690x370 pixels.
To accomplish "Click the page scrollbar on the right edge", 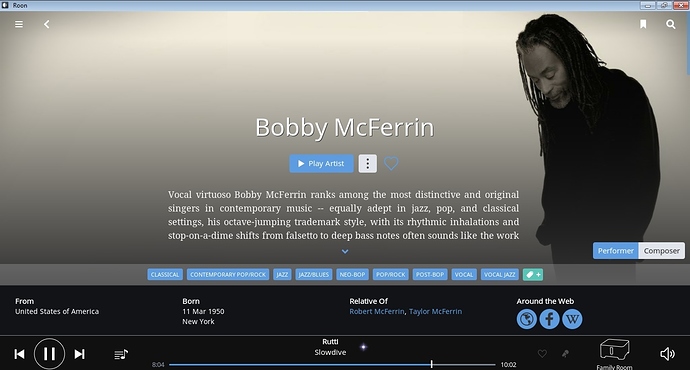I will pos(688,43).
